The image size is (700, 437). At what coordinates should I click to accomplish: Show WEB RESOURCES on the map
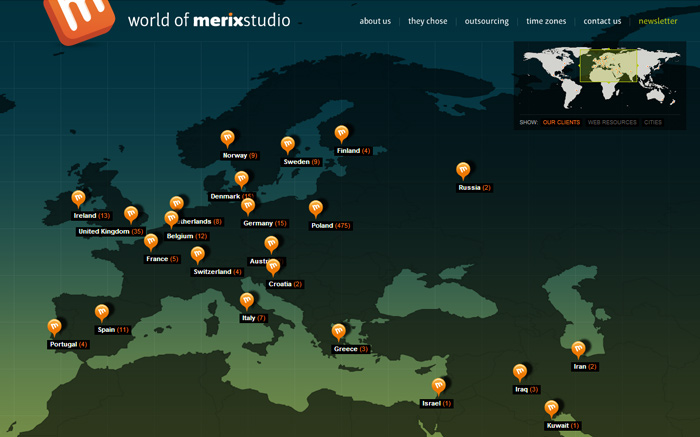pyautogui.click(x=612, y=122)
